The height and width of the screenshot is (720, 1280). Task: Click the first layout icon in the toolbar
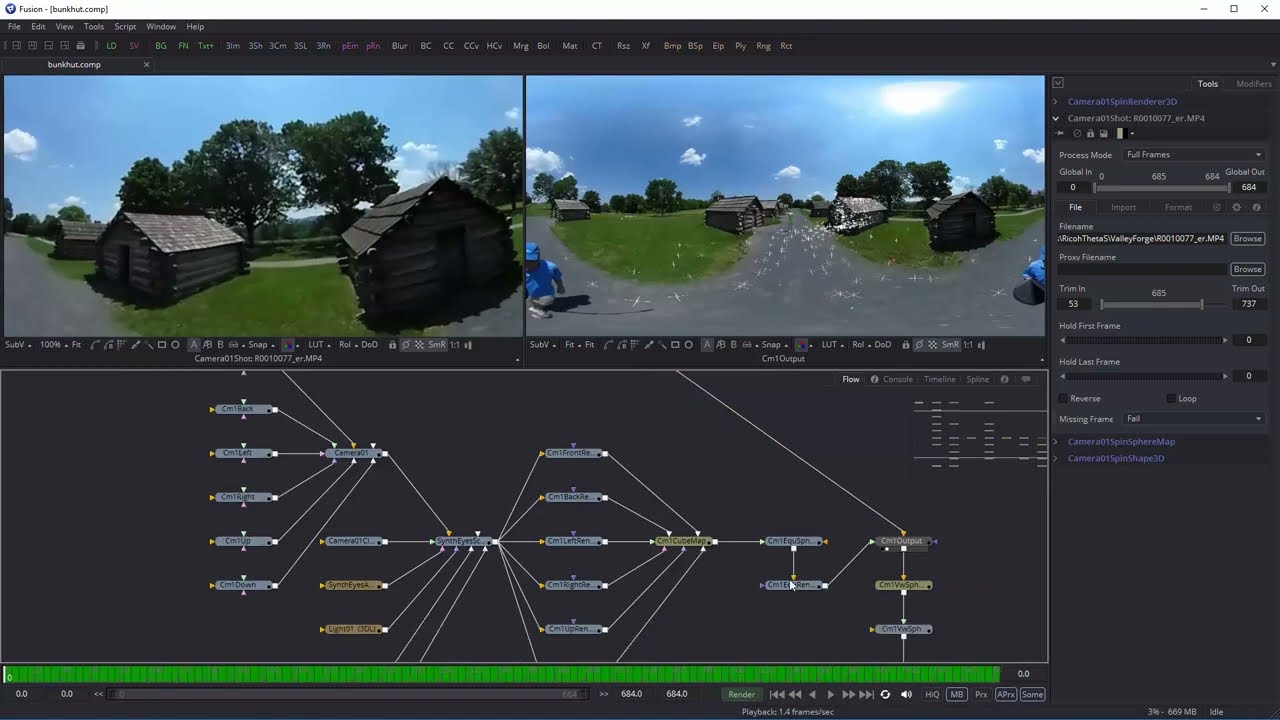coord(16,46)
